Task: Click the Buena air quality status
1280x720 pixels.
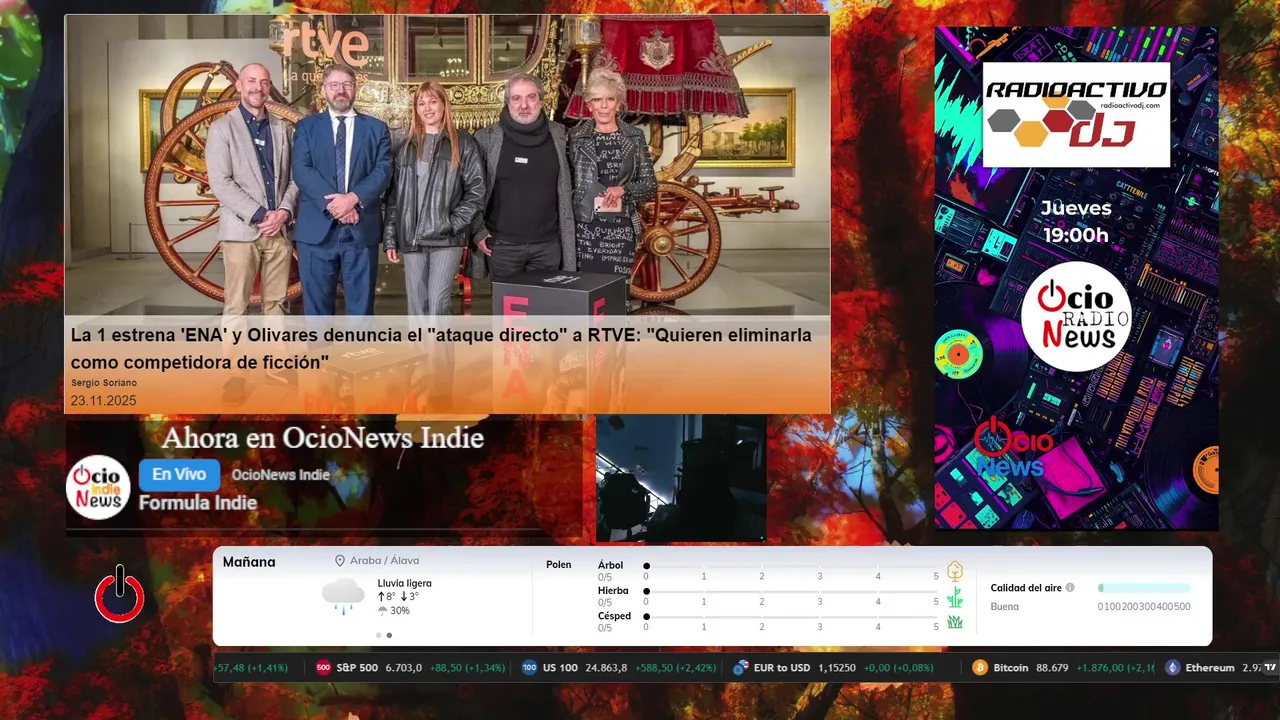Action: click(x=1005, y=607)
